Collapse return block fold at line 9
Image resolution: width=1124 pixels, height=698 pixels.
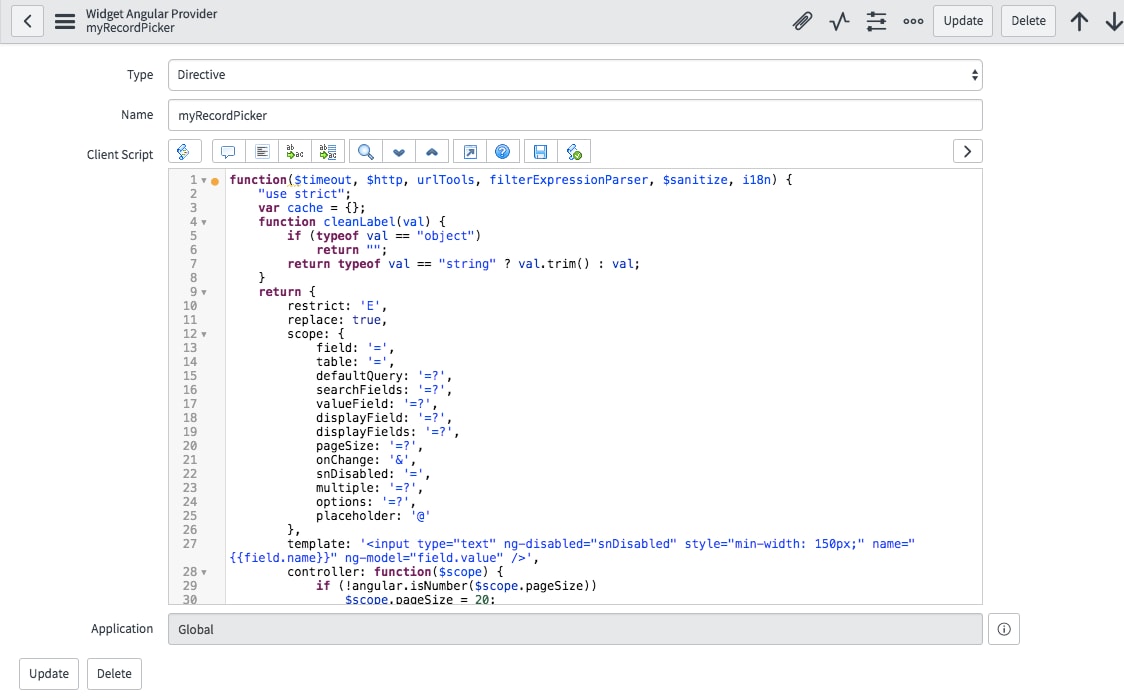click(x=204, y=292)
